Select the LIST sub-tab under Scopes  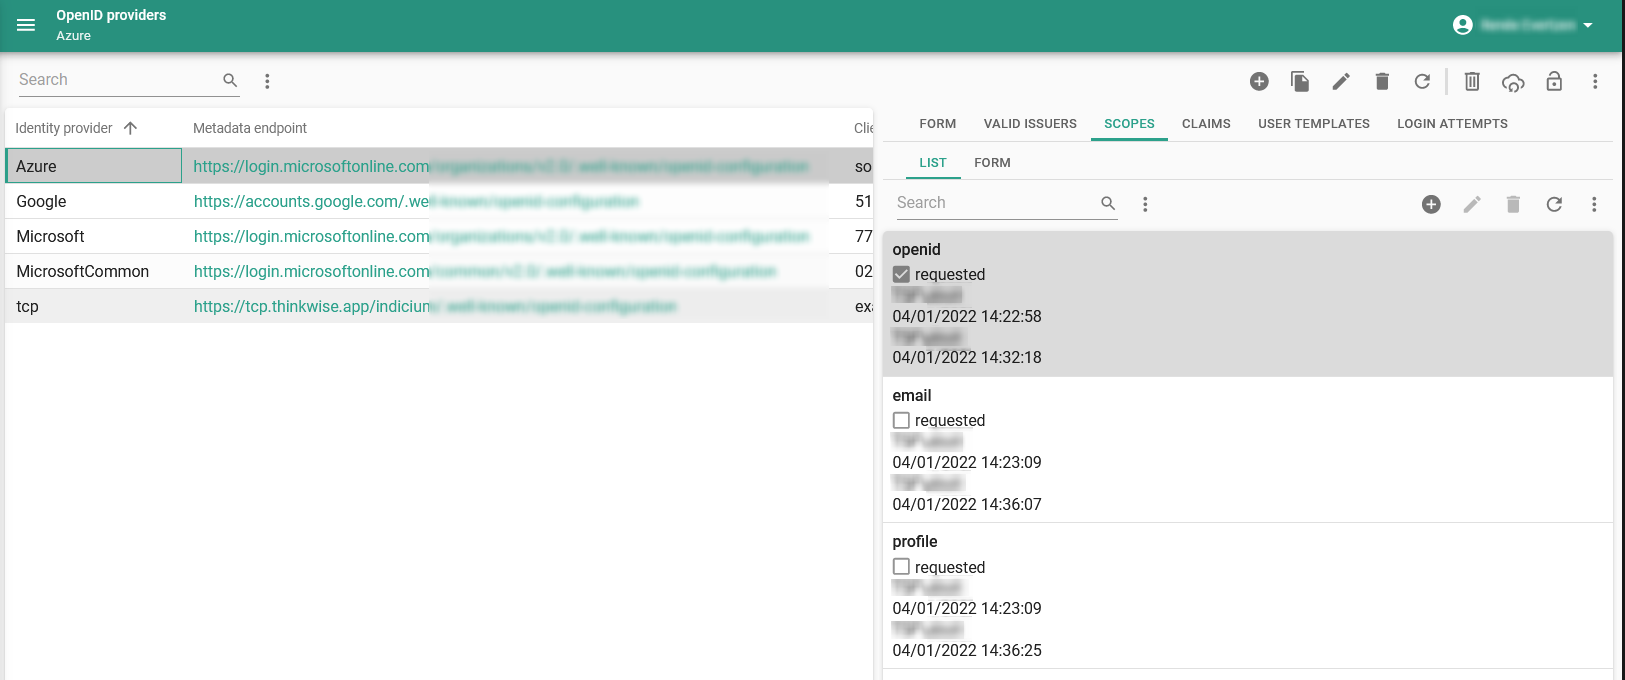(x=933, y=163)
